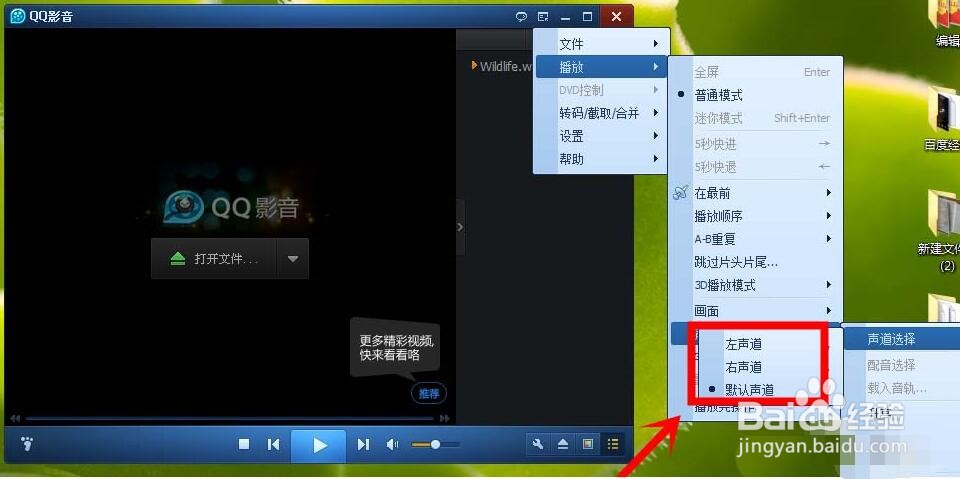Image resolution: width=960 pixels, height=479 pixels.
Task: Expand the 帮助 submenu arrow
Action: click(x=656, y=159)
